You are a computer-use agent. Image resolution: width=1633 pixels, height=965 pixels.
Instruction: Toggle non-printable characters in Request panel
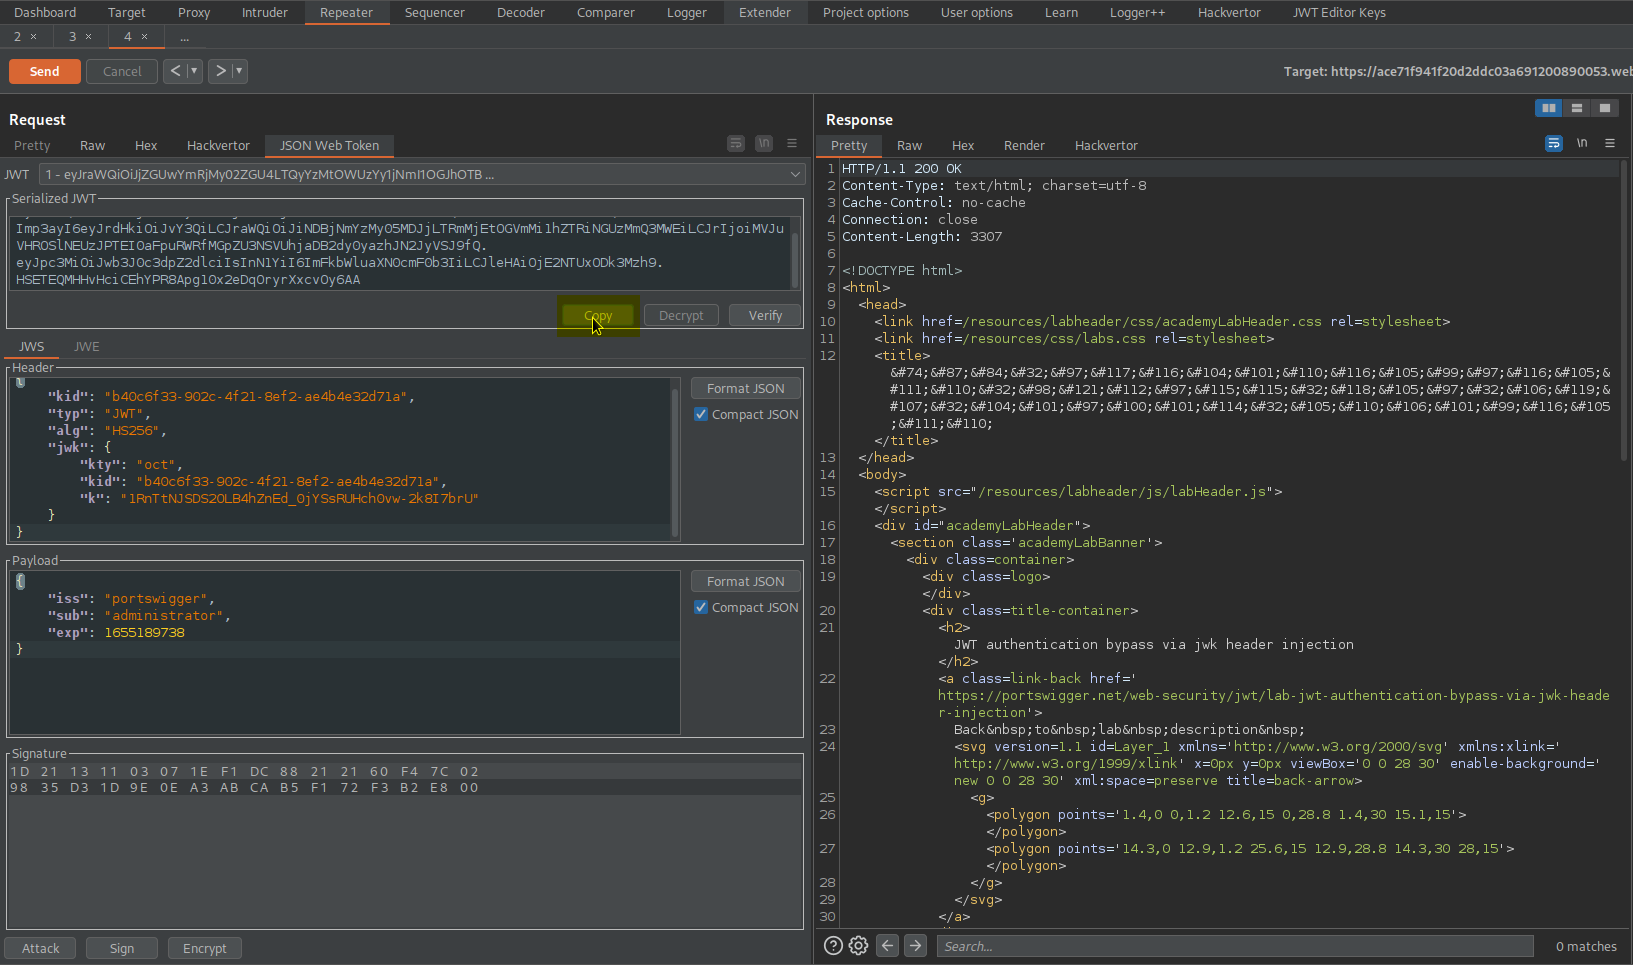tap(764, 143)
